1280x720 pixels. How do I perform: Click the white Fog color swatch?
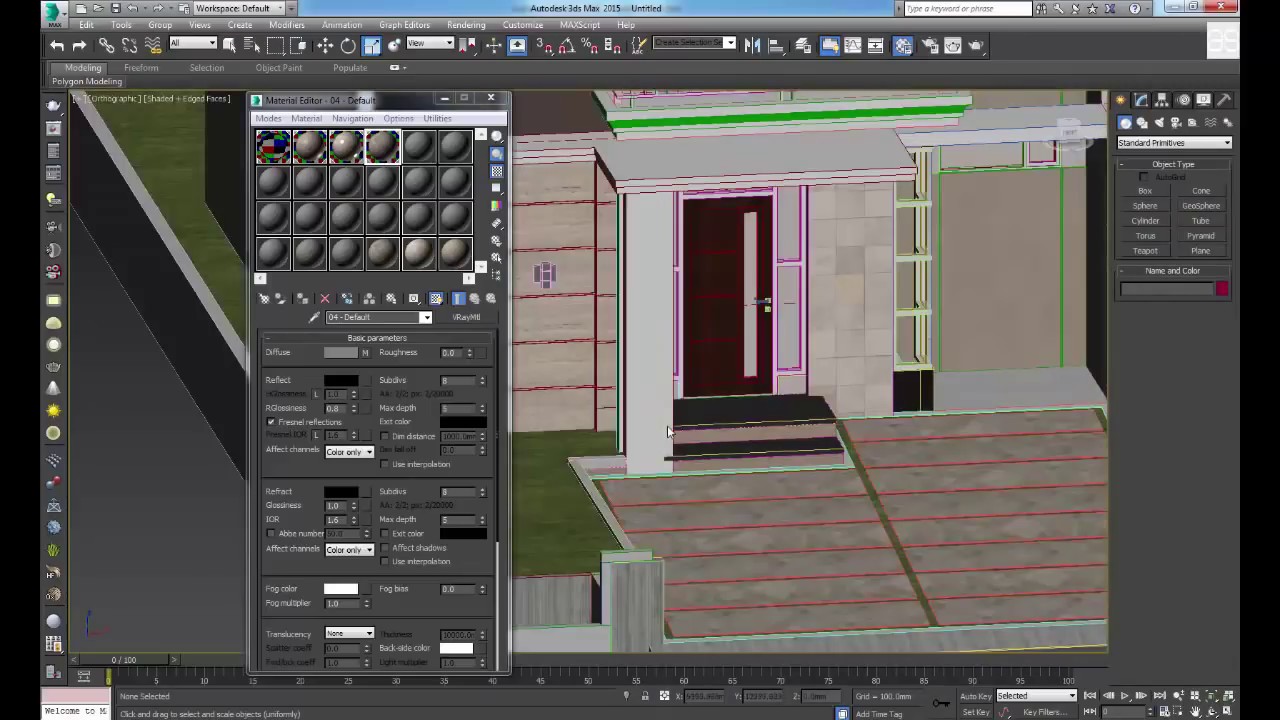pos(341,589)
